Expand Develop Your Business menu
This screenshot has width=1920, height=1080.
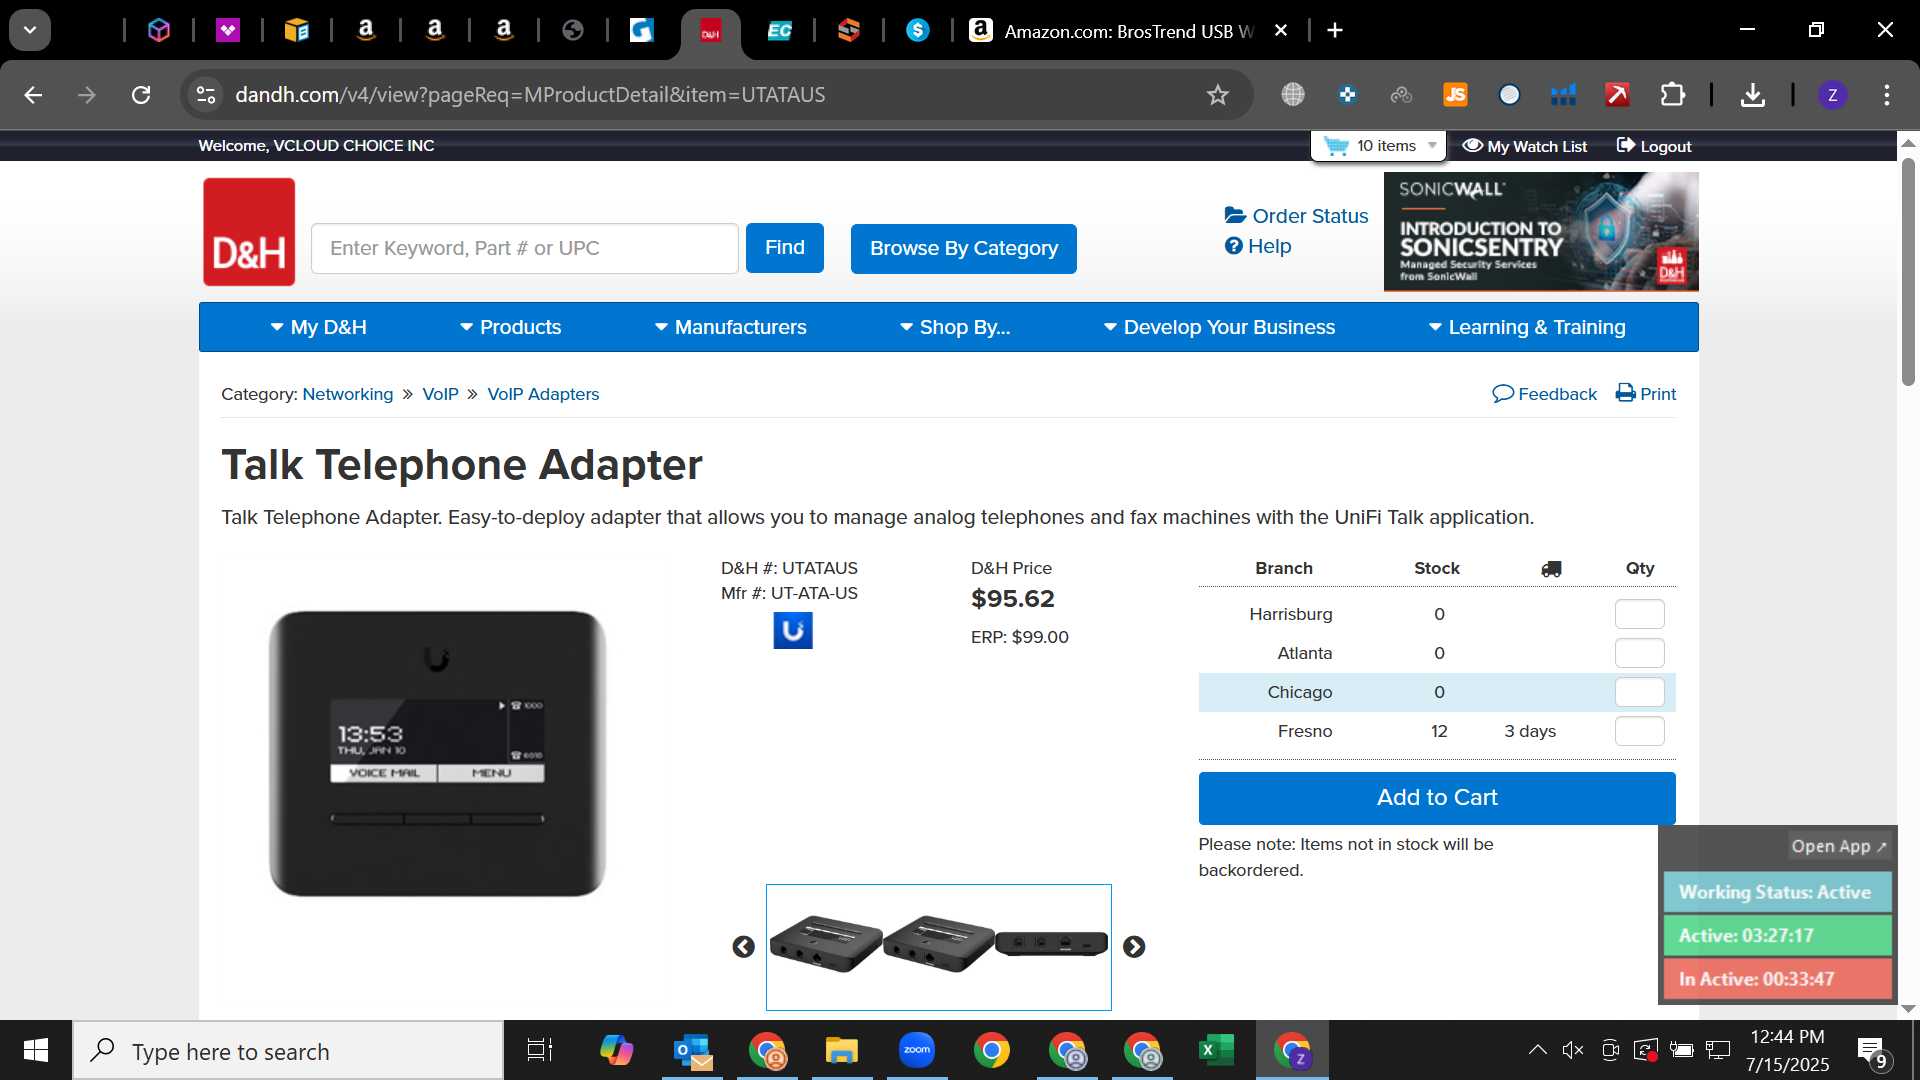coord(1219,327)
